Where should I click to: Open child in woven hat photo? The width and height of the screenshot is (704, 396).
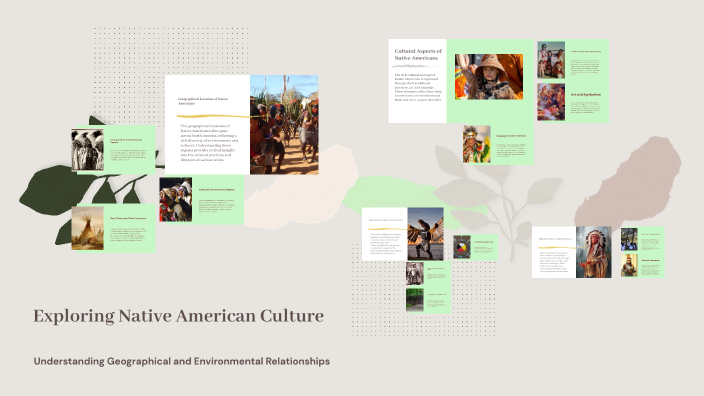tap(489, 77)
